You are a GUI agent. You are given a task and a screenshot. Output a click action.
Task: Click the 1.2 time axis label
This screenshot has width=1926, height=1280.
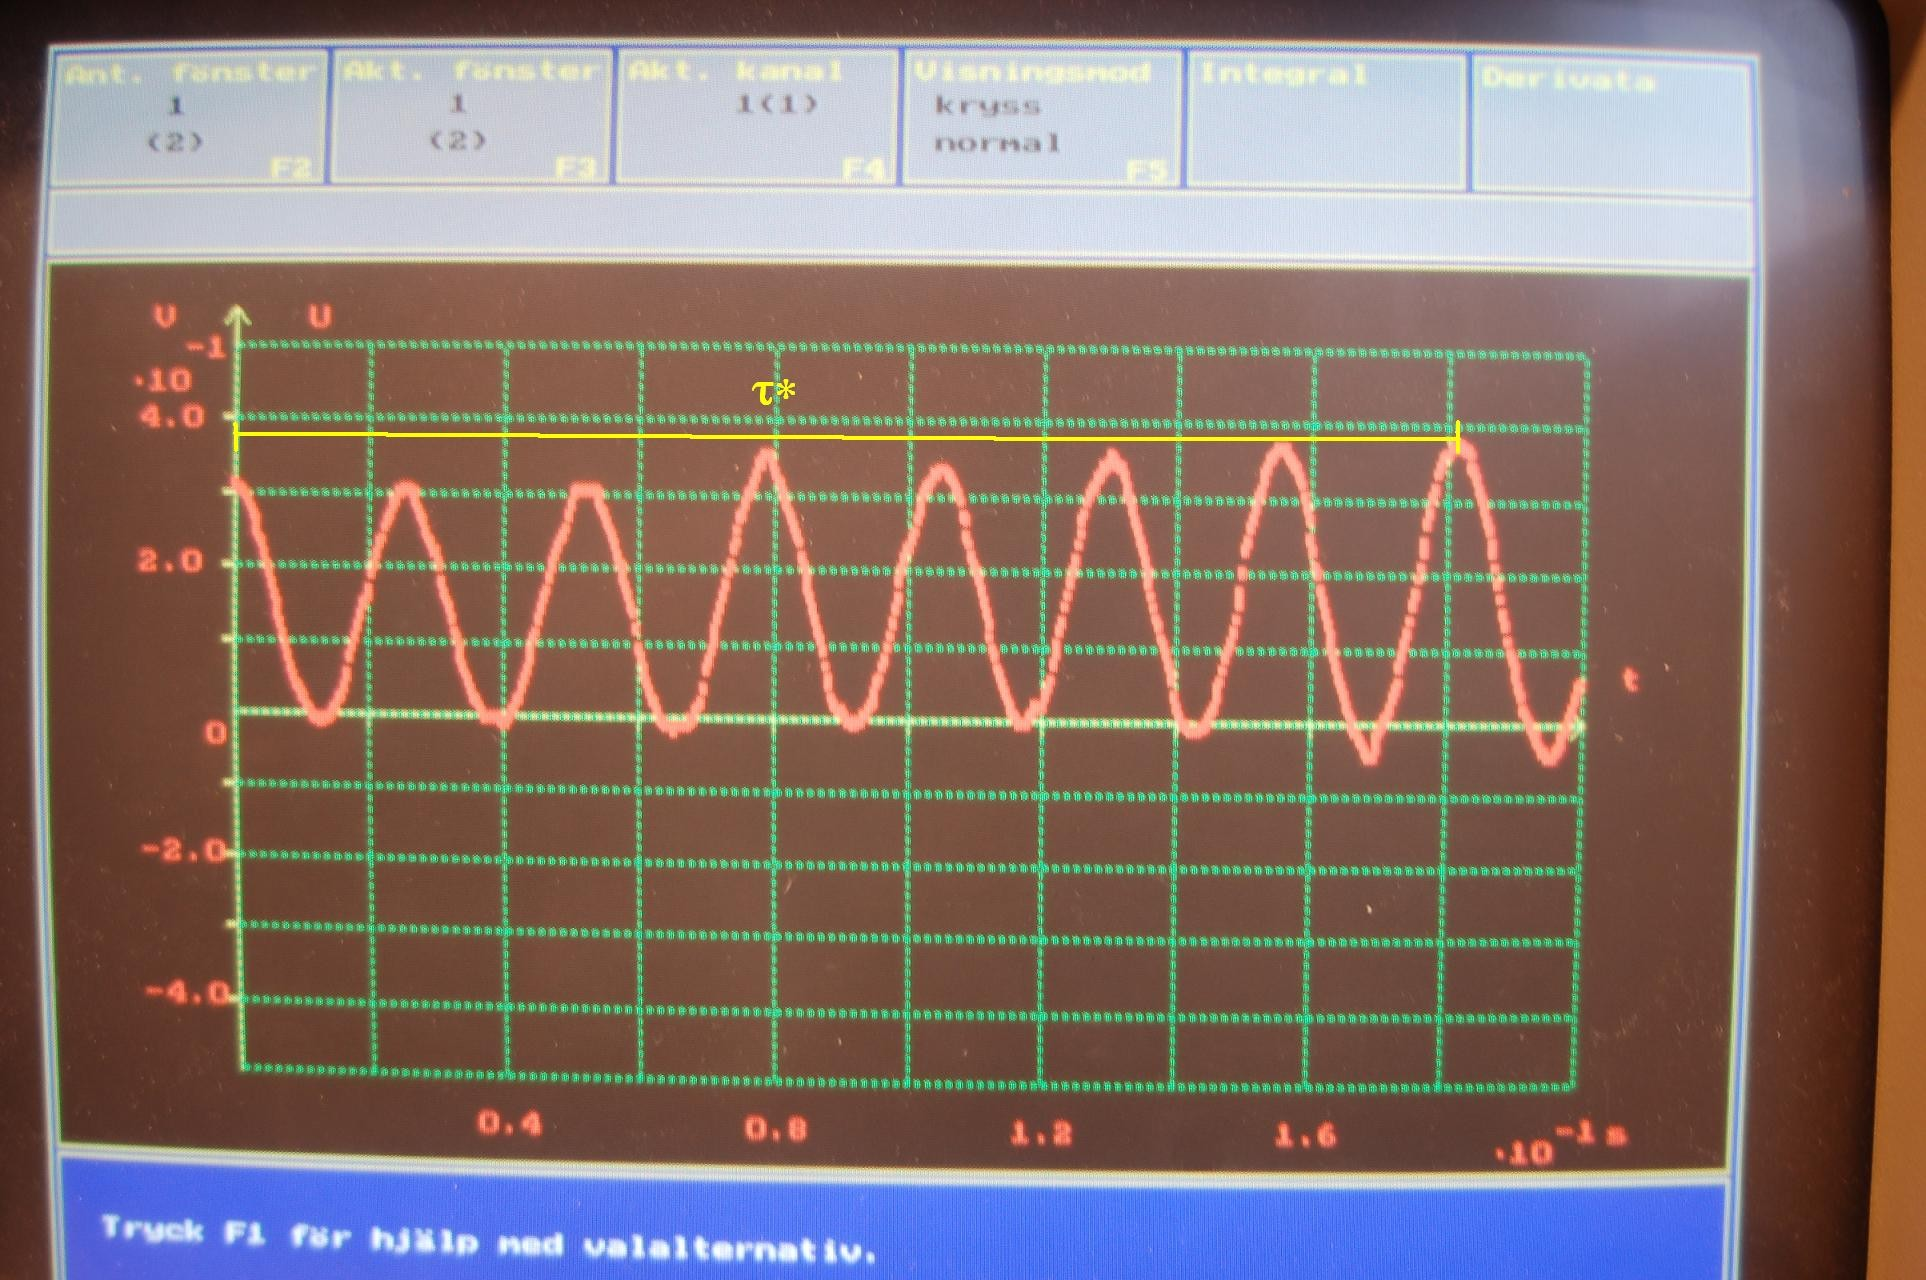(1041, 1133)
